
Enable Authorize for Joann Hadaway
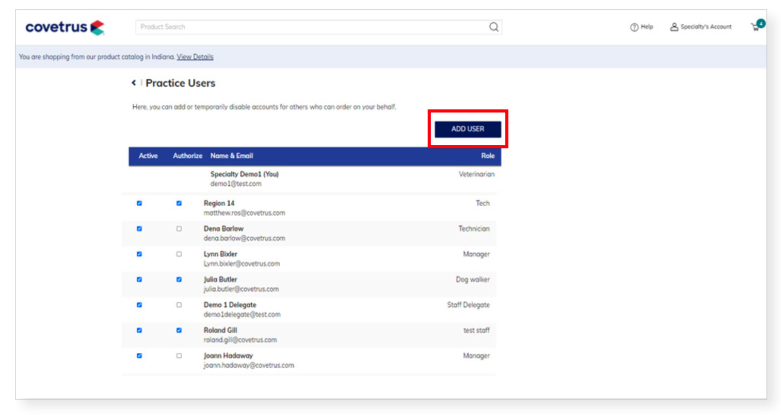[x=179, y=356]
